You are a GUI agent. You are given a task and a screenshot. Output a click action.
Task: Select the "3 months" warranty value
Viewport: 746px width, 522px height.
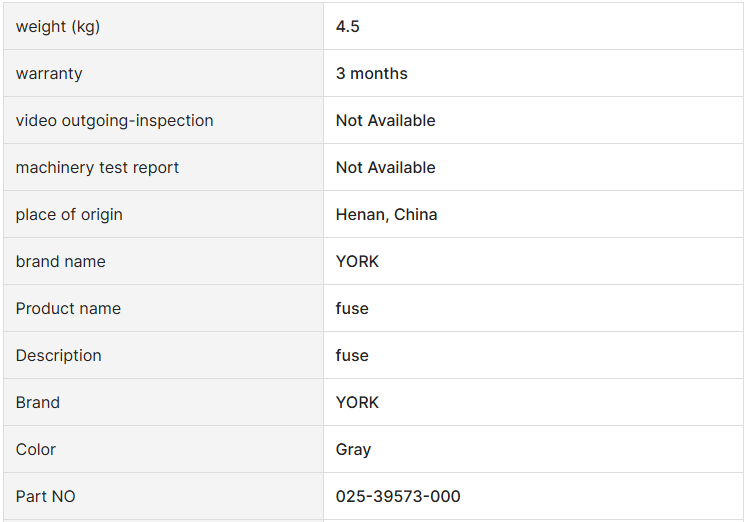coord(372,74)
